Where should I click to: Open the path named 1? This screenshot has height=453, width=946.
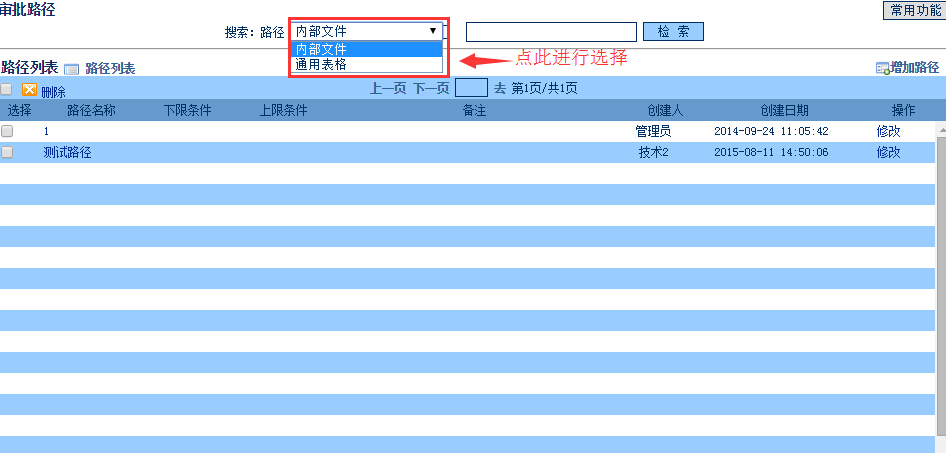coord(46,131)
